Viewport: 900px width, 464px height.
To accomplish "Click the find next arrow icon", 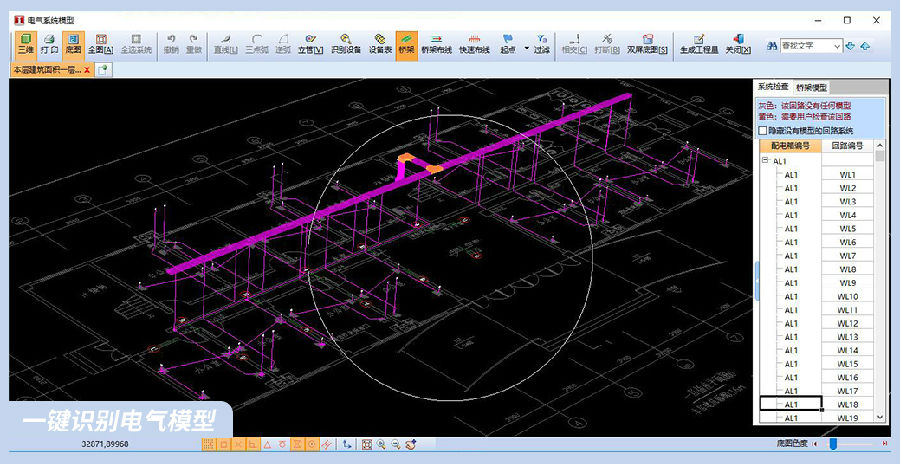I will [x=850, y=45].
